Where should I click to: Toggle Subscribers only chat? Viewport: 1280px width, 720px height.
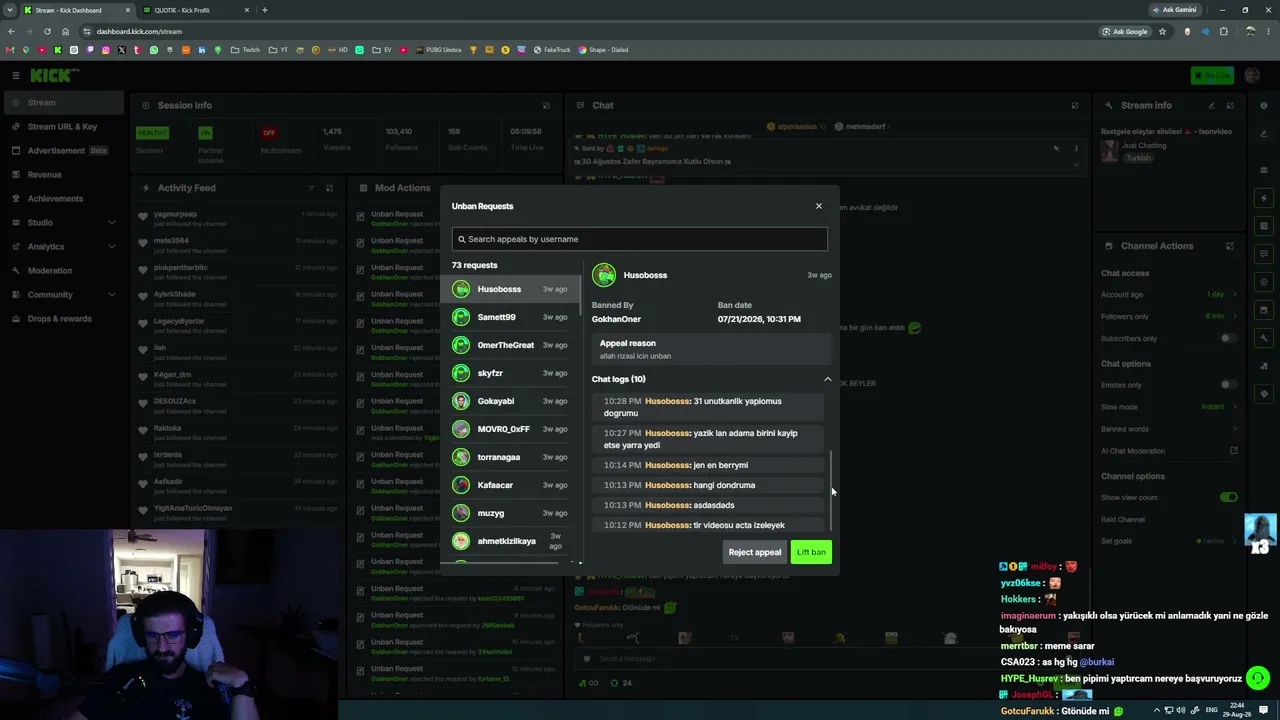pos(1228,338)
